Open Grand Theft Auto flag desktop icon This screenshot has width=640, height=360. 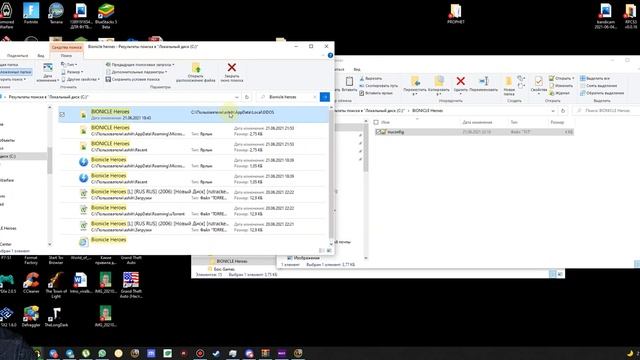(131, 284)
